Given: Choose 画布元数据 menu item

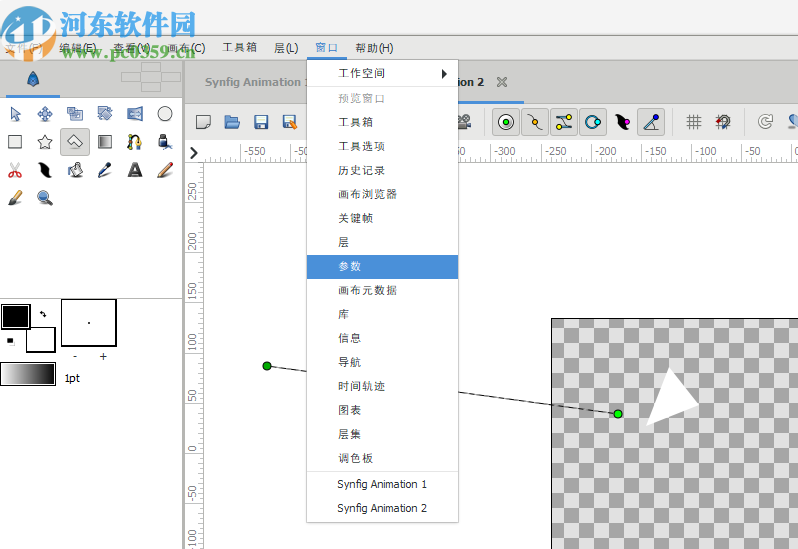Looking at the screenshot, I should point(383,291).
